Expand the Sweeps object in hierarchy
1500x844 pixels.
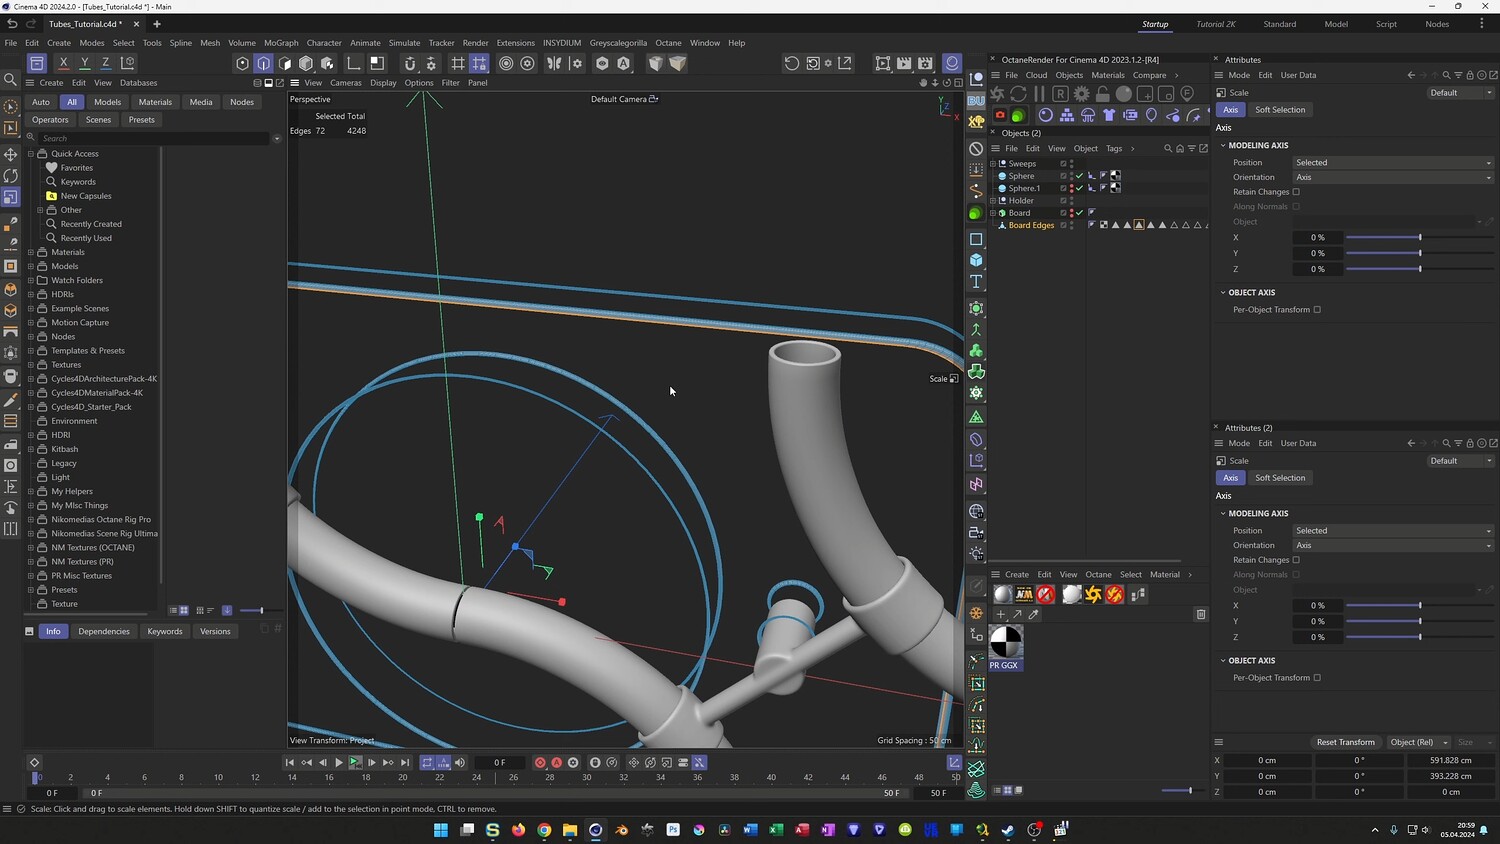point(993,164)
